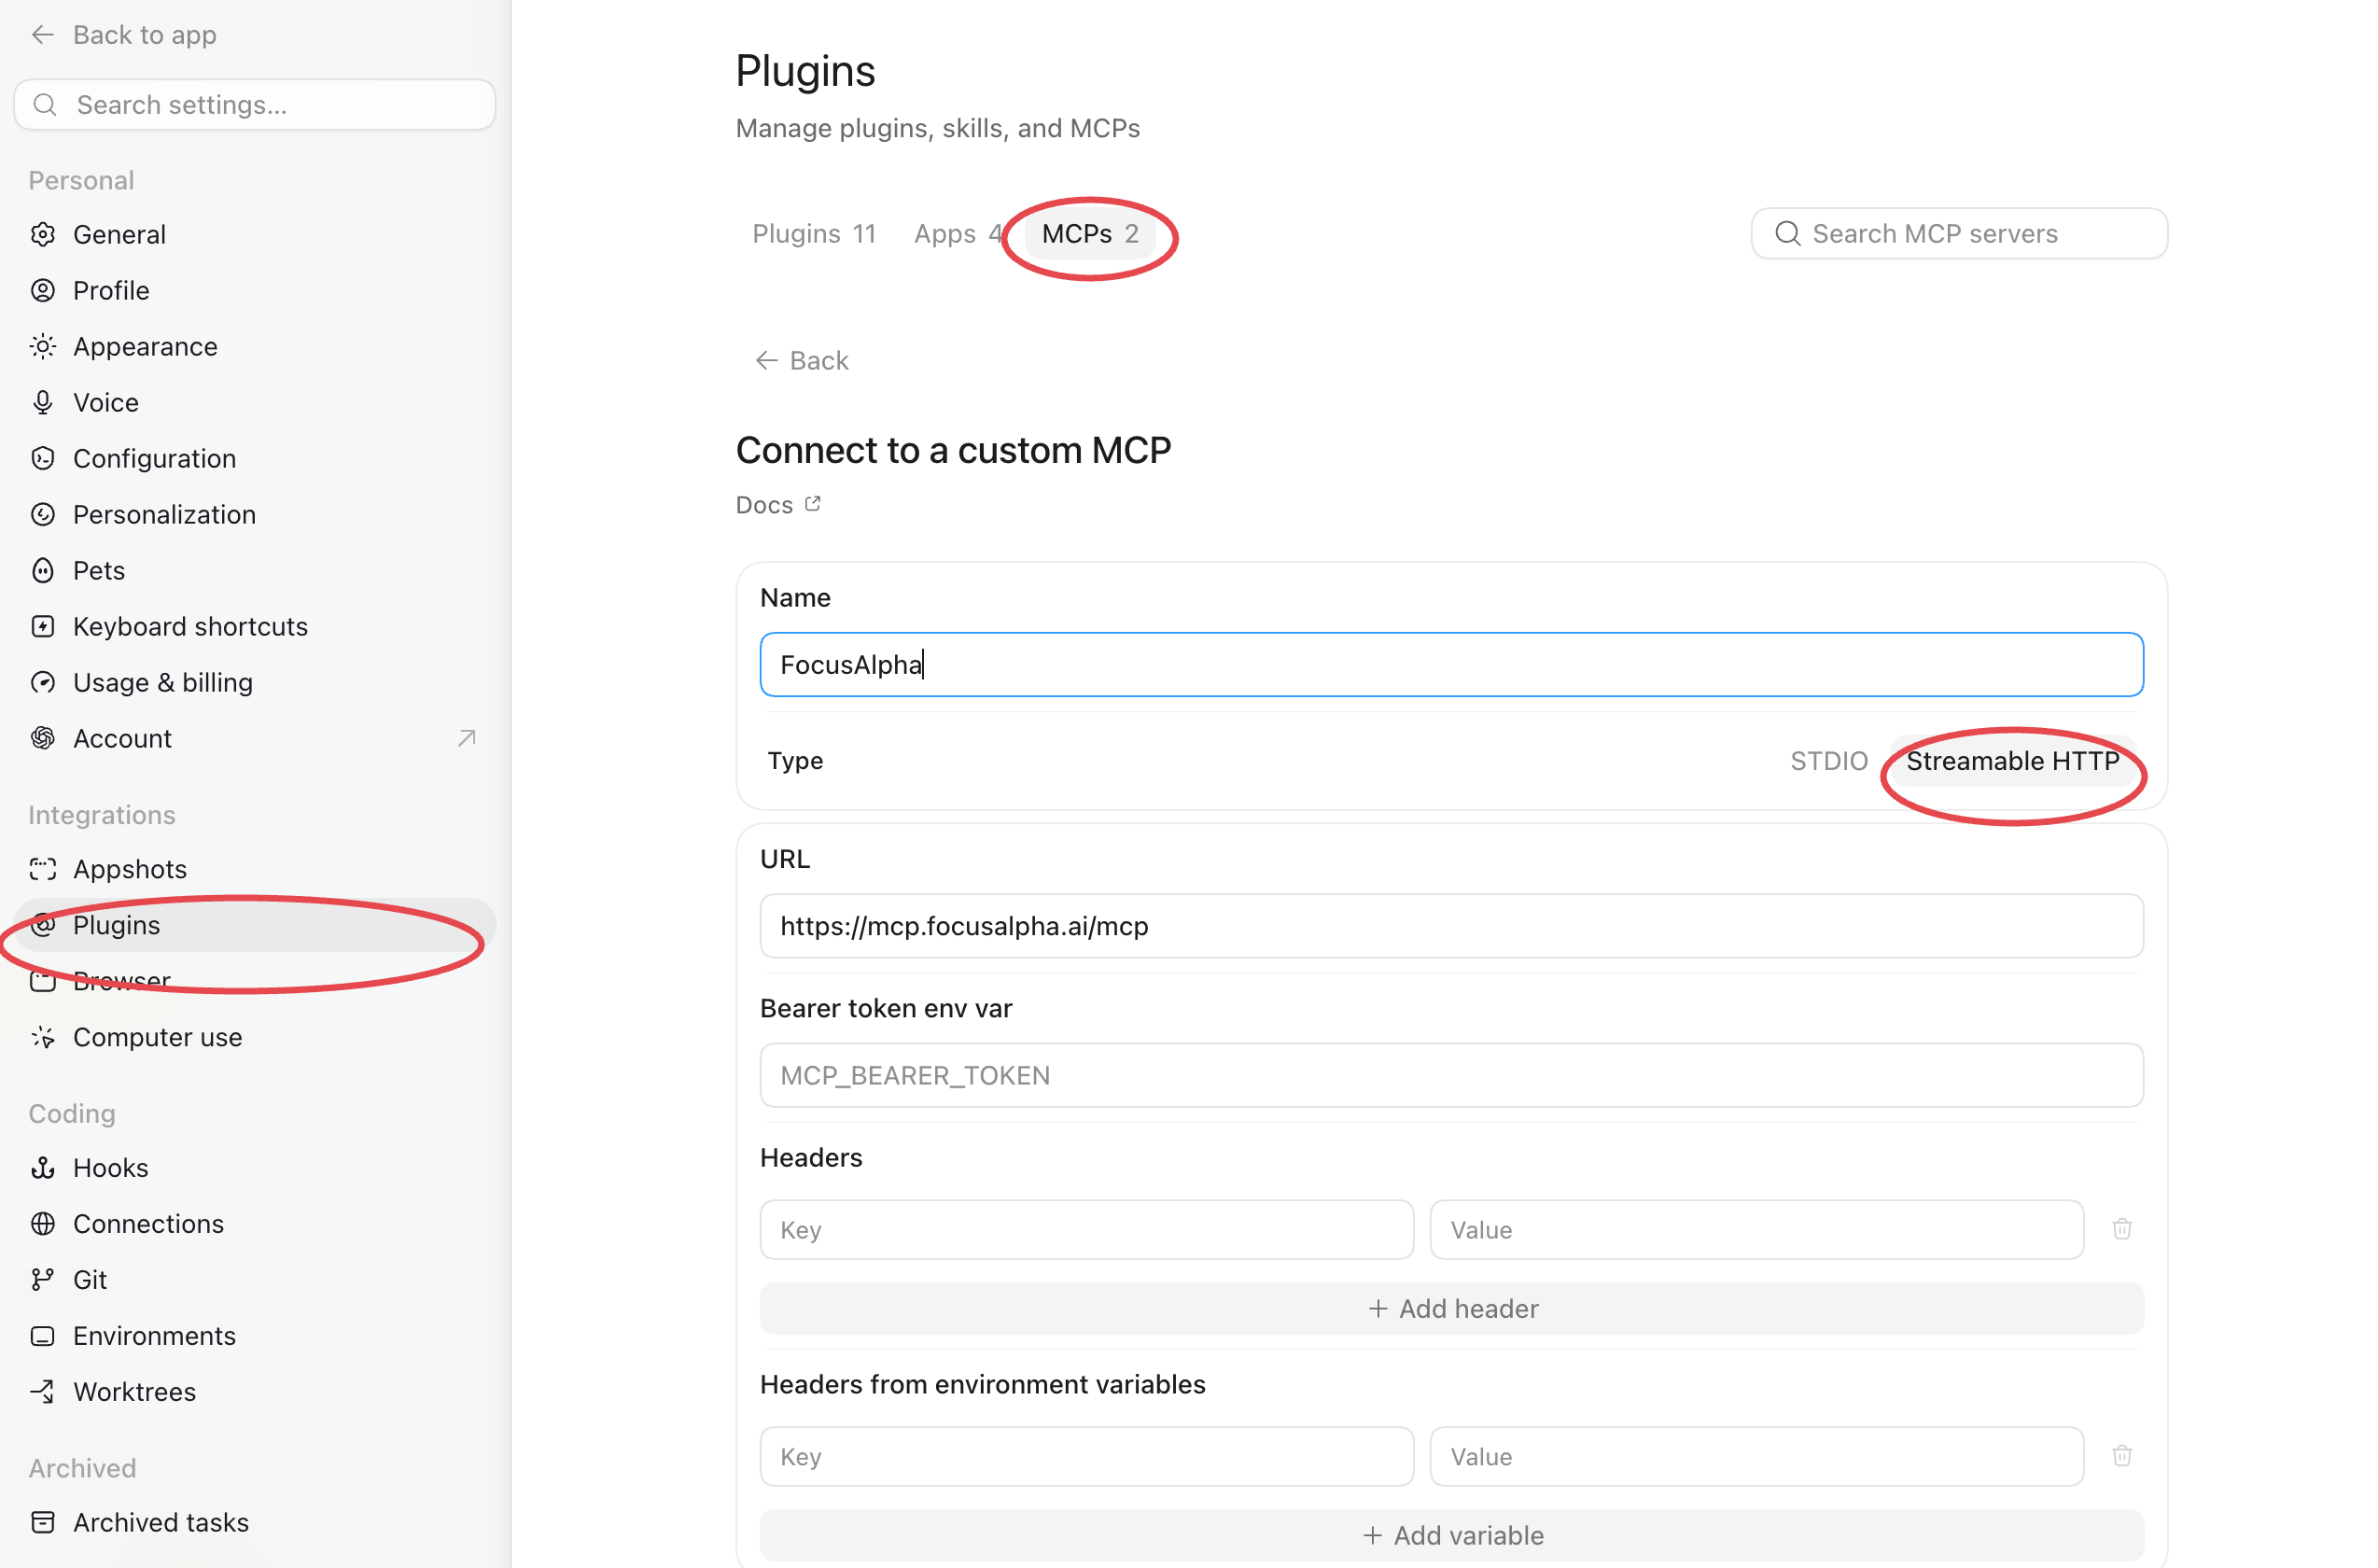This screenshot has height=1568, width=2378.
Task: Open Configuration in sidebar
Action: pyautogui.click(x=255, y=458)
